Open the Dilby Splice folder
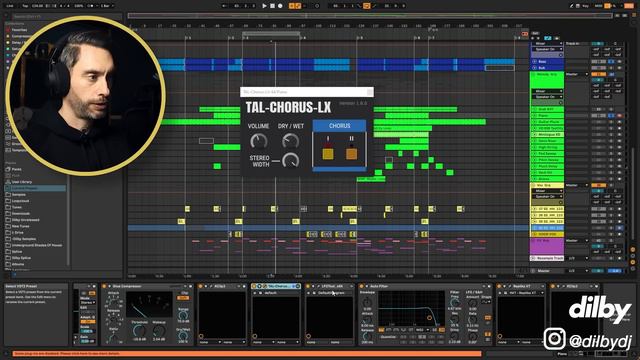 (x=22, y=258)
